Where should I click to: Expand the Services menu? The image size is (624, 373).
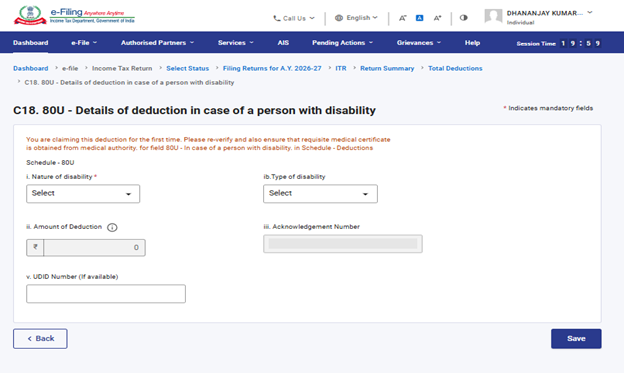(236, 43)
